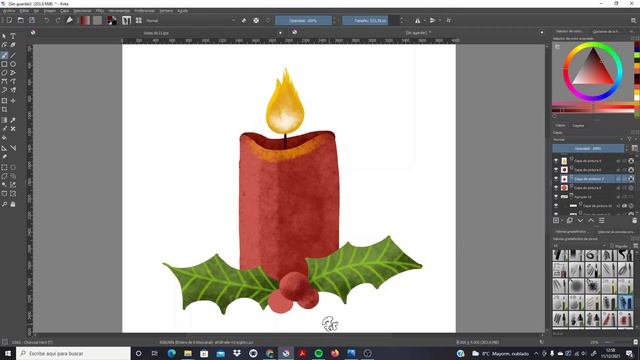Open the Preferencias menu
Viewport: 640px width, 360px height.
pyautogui.click(x=144, y=11)
